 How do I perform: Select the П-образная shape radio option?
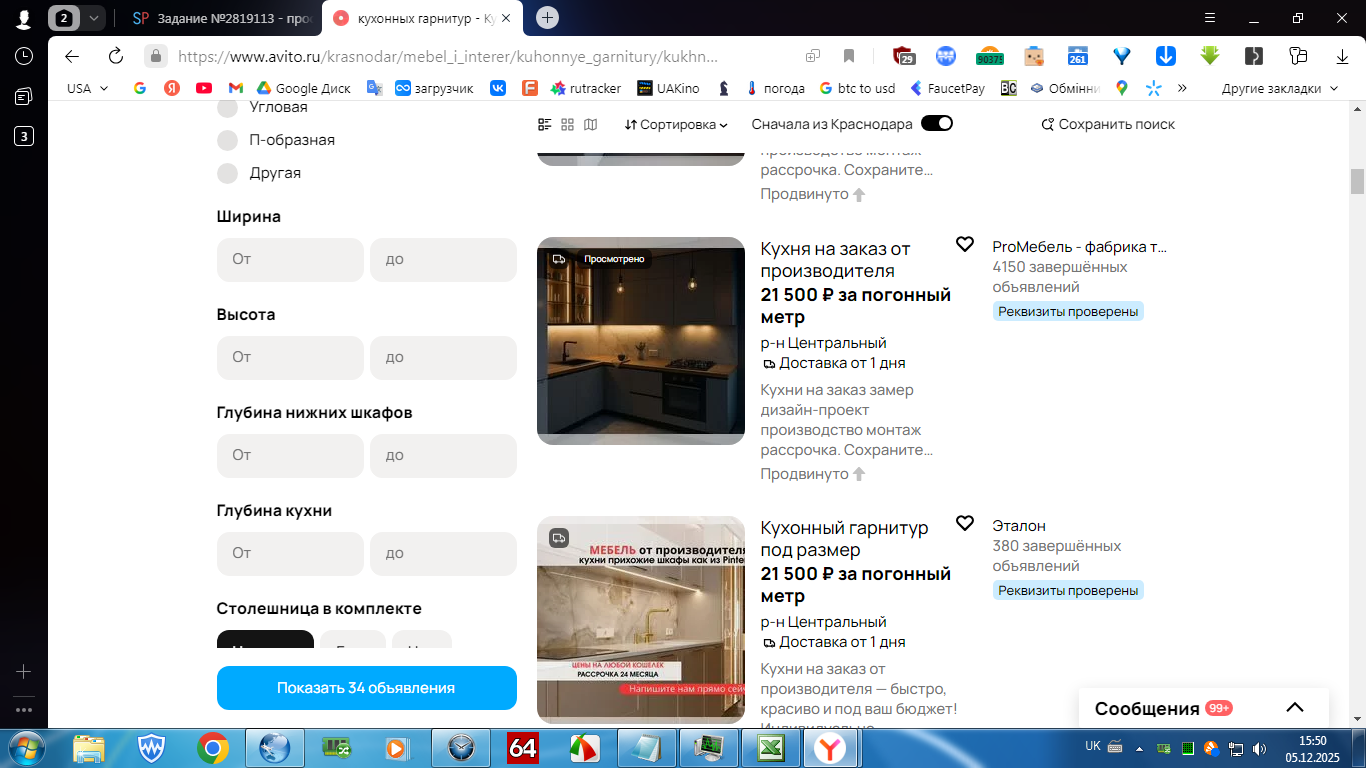(x=228, y=140)
